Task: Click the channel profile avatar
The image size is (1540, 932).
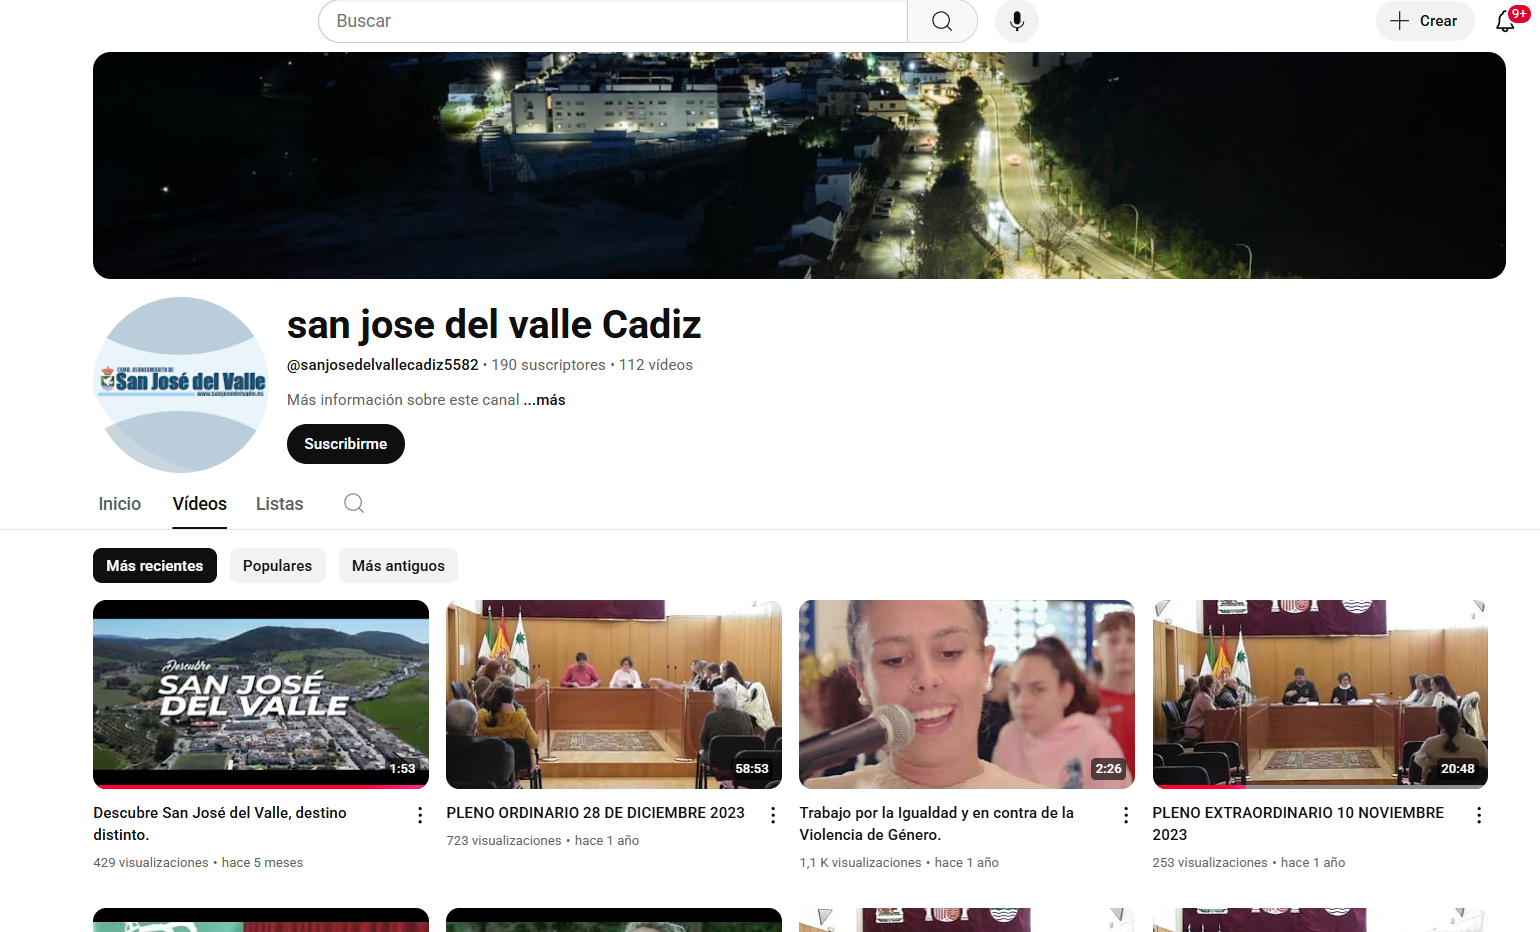Action: point(181,384)
